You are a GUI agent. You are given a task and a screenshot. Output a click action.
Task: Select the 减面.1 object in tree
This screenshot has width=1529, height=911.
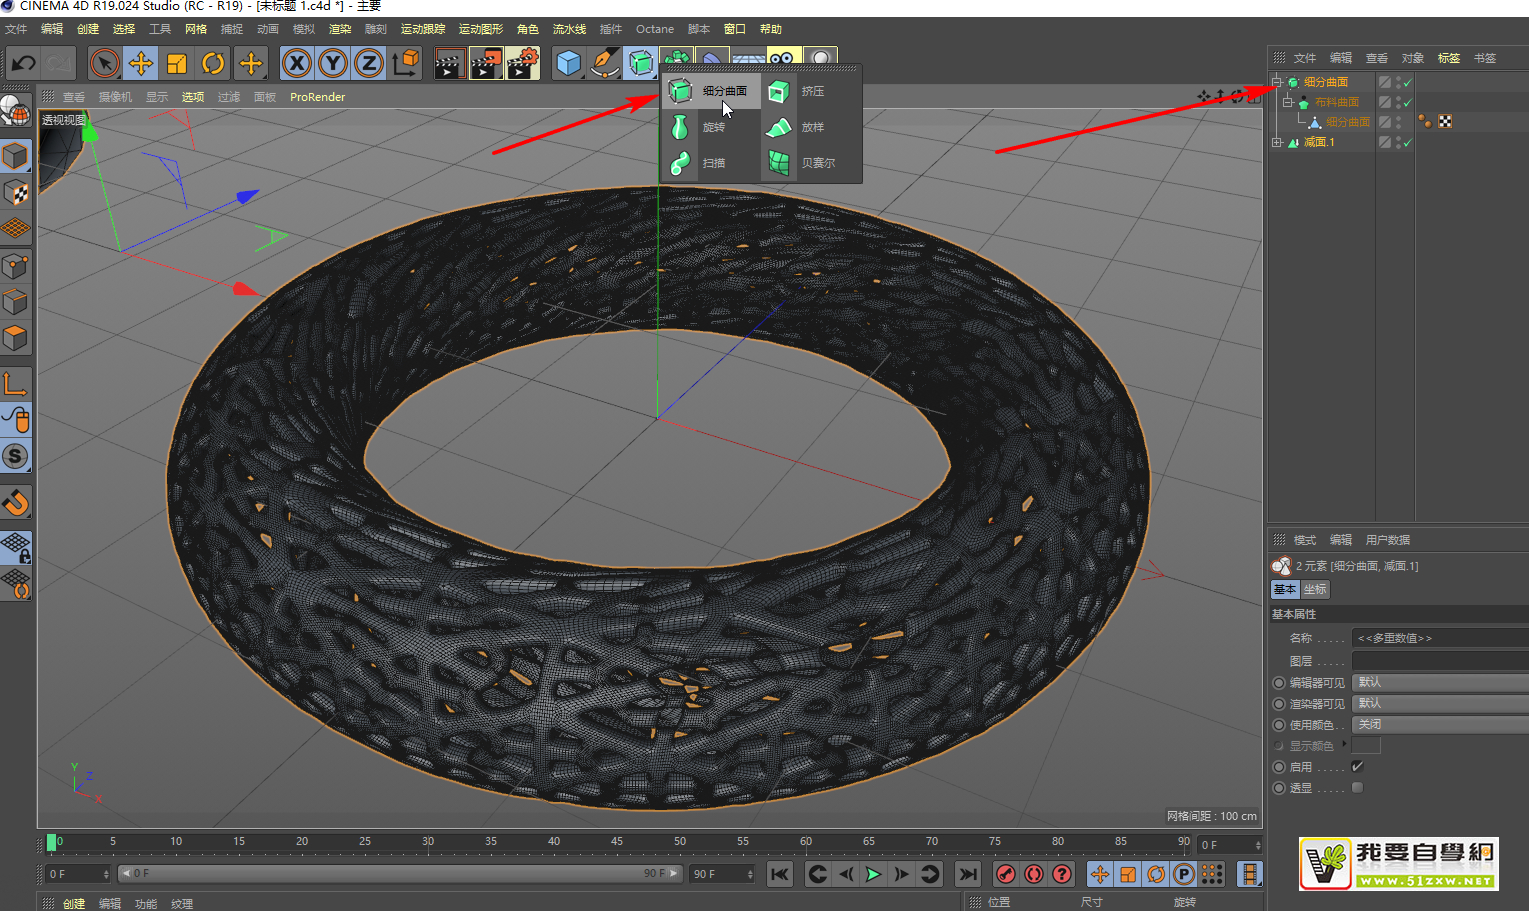[x=1319, y=142]
